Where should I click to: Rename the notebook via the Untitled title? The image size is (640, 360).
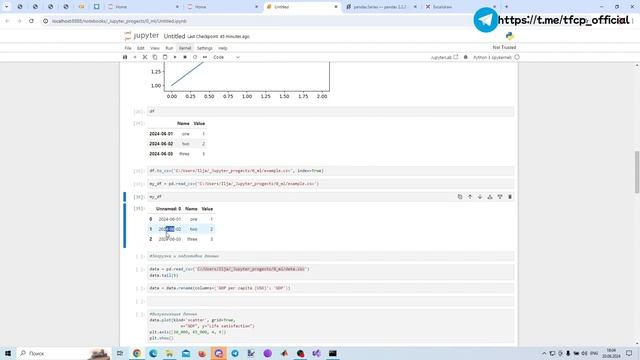[174, 36]
